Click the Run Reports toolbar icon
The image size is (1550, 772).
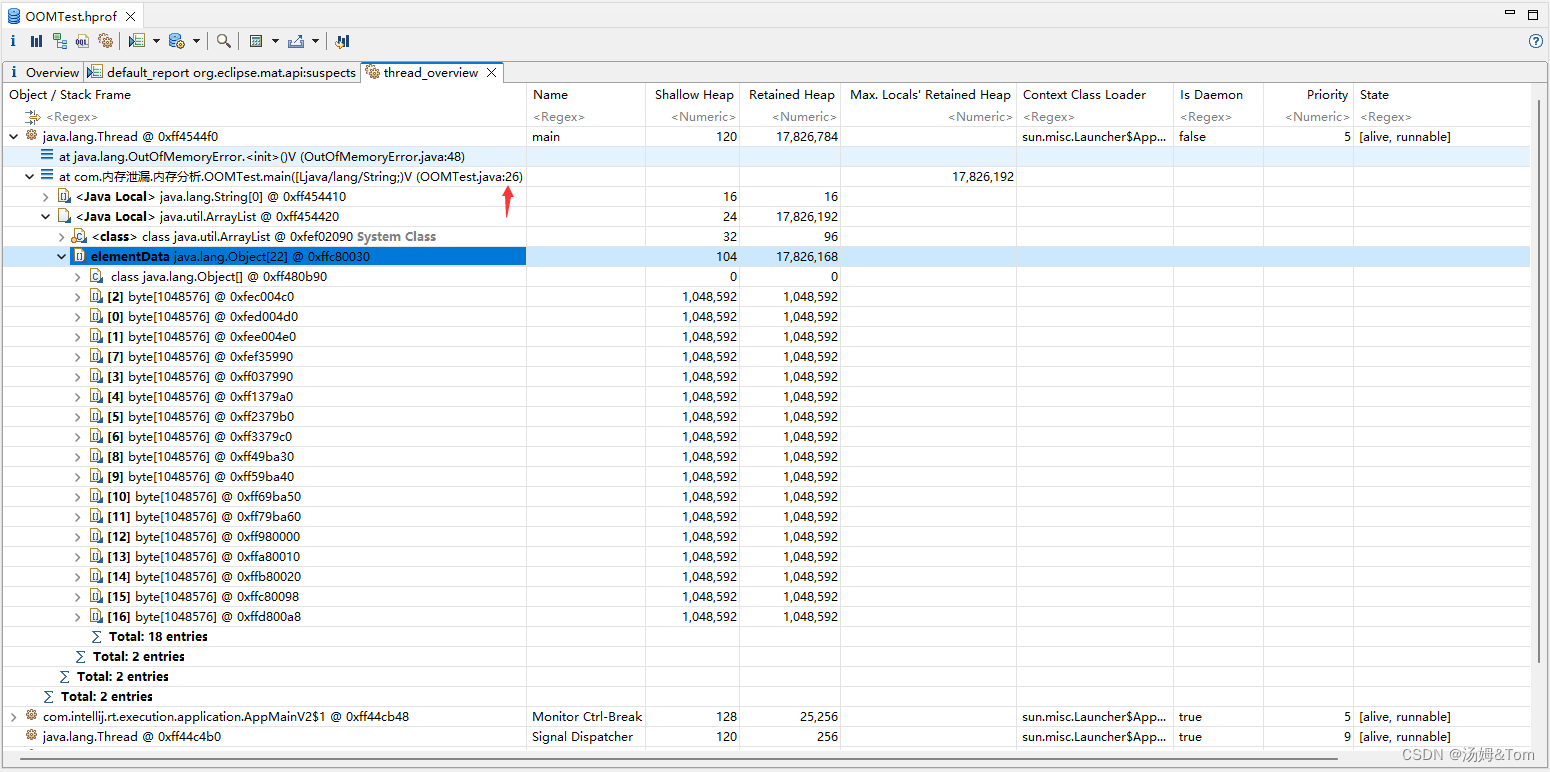(x=138, y=41)
